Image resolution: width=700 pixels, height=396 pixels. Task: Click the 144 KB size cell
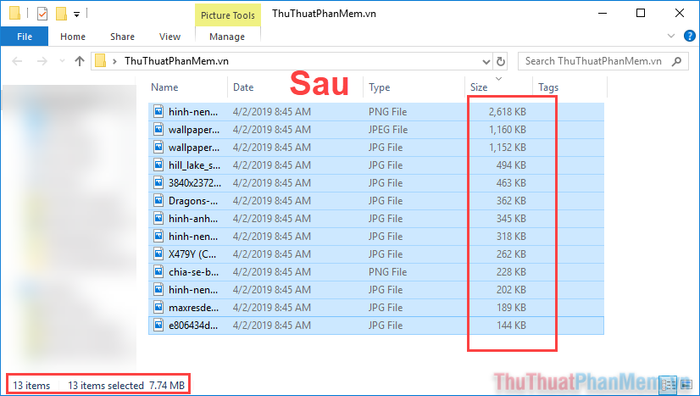click(511, 325)
